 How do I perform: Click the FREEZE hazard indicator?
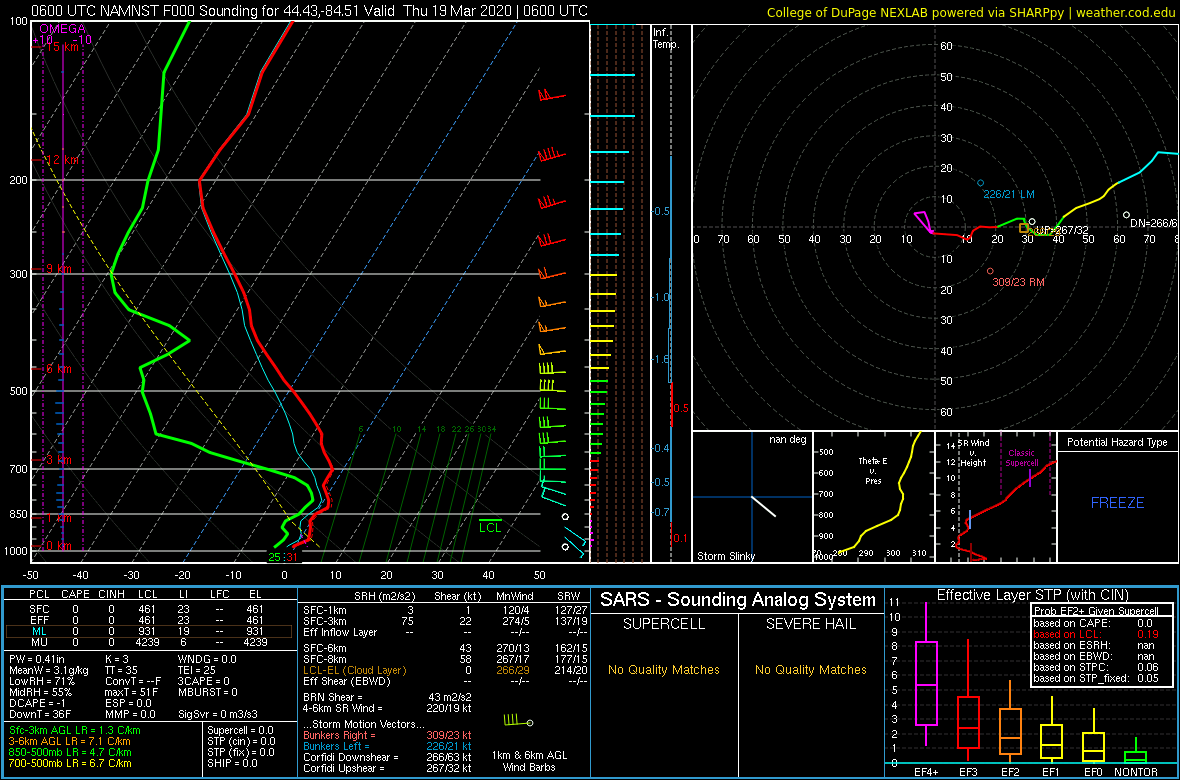[1117, 502]
